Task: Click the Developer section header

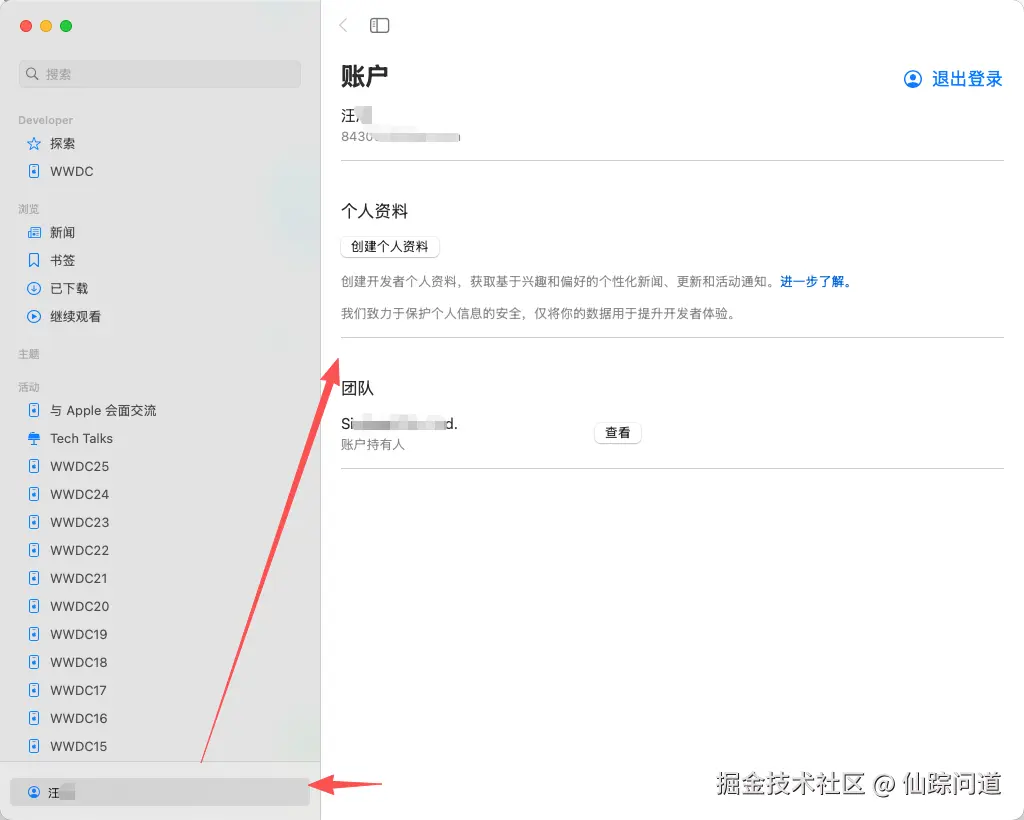Action: click(46, 120)
